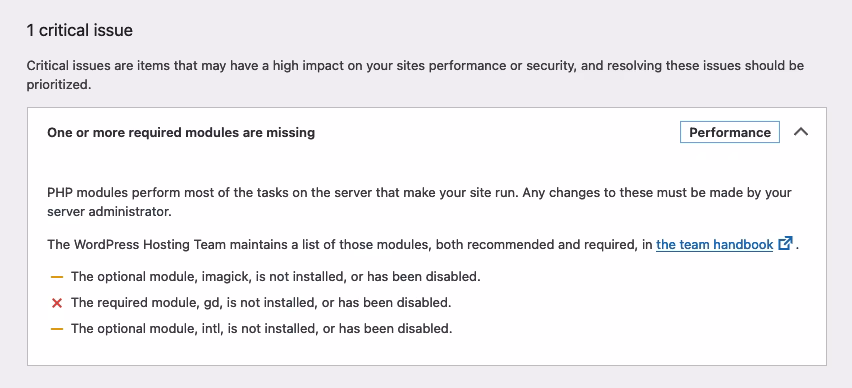This screenshot has height=388, width=852.
Task: Click the intl optional module message
Action: point(262,329)
